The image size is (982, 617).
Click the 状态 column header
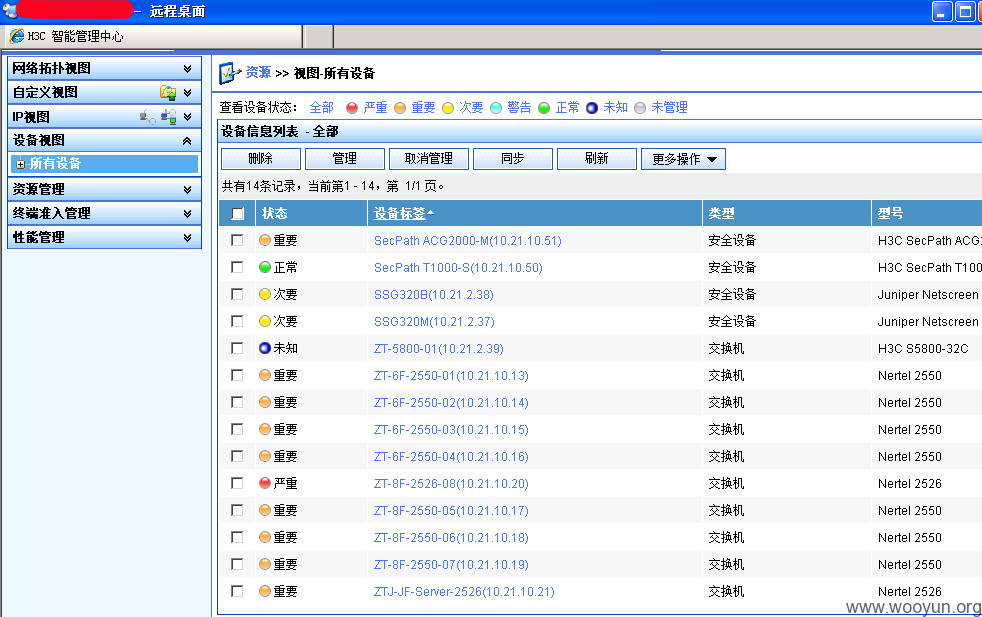click(x=274, y=214)
